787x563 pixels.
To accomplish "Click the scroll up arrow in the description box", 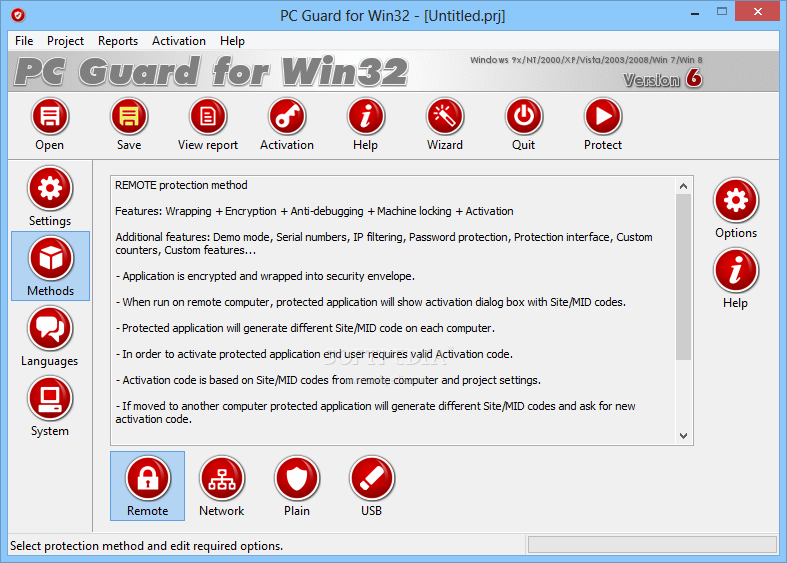I will coord(683,186).
